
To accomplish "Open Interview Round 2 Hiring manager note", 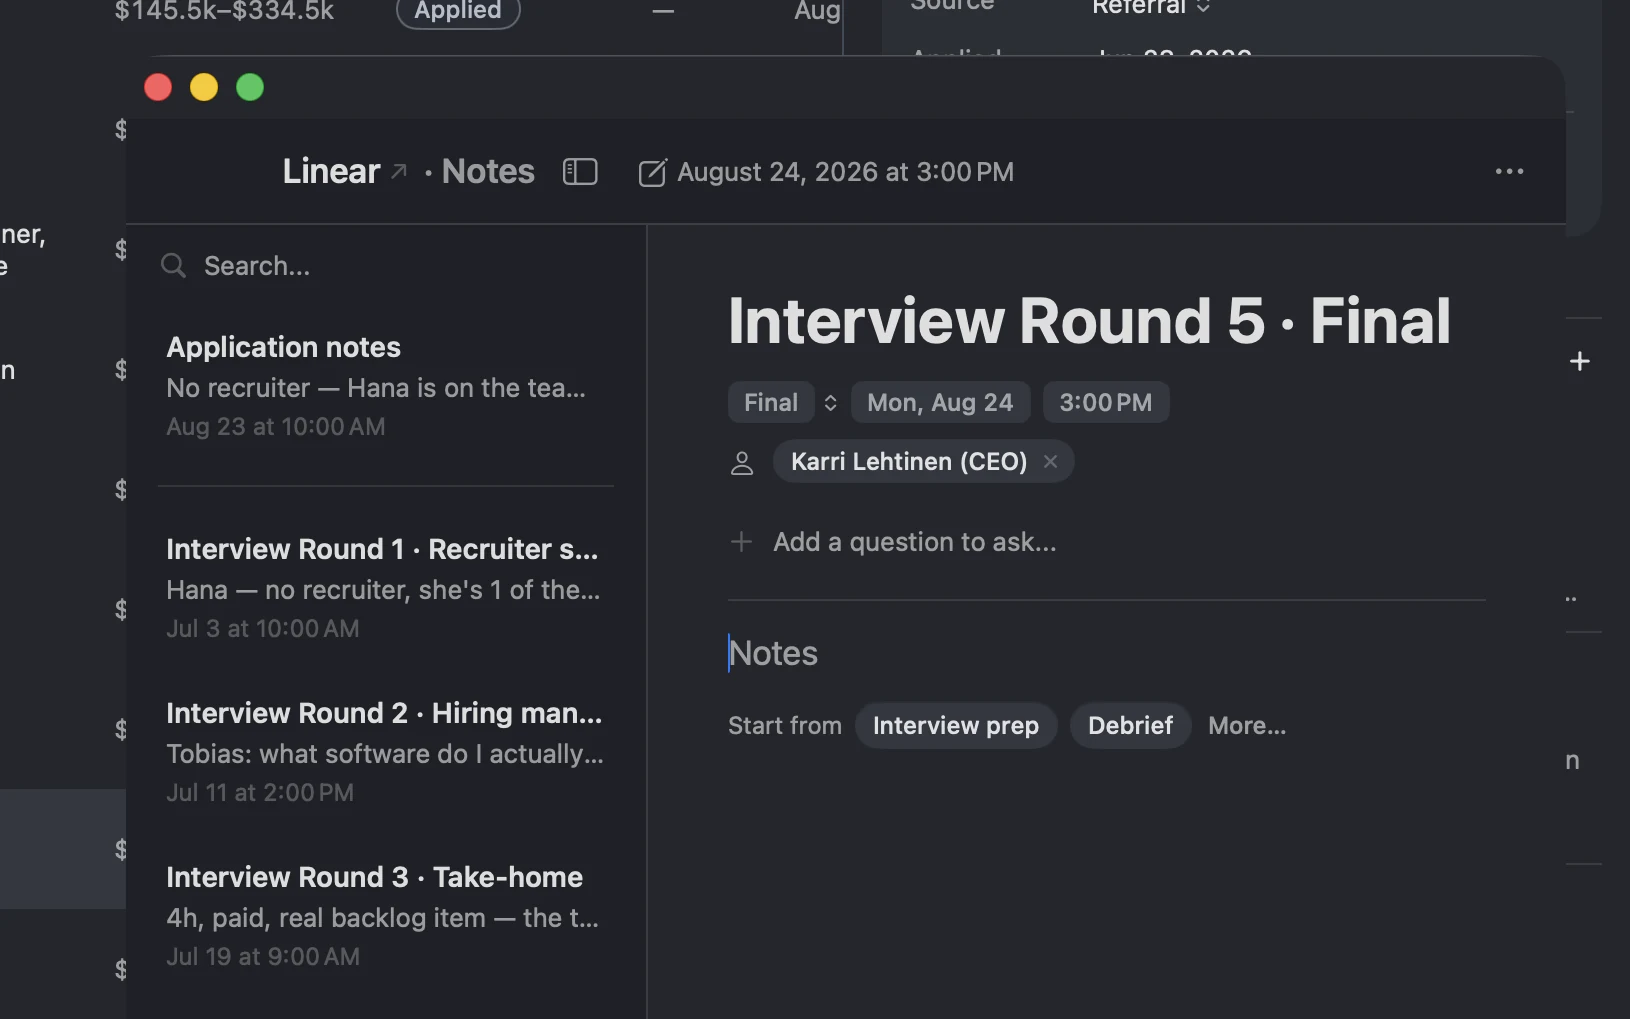I will pos(386,752).
